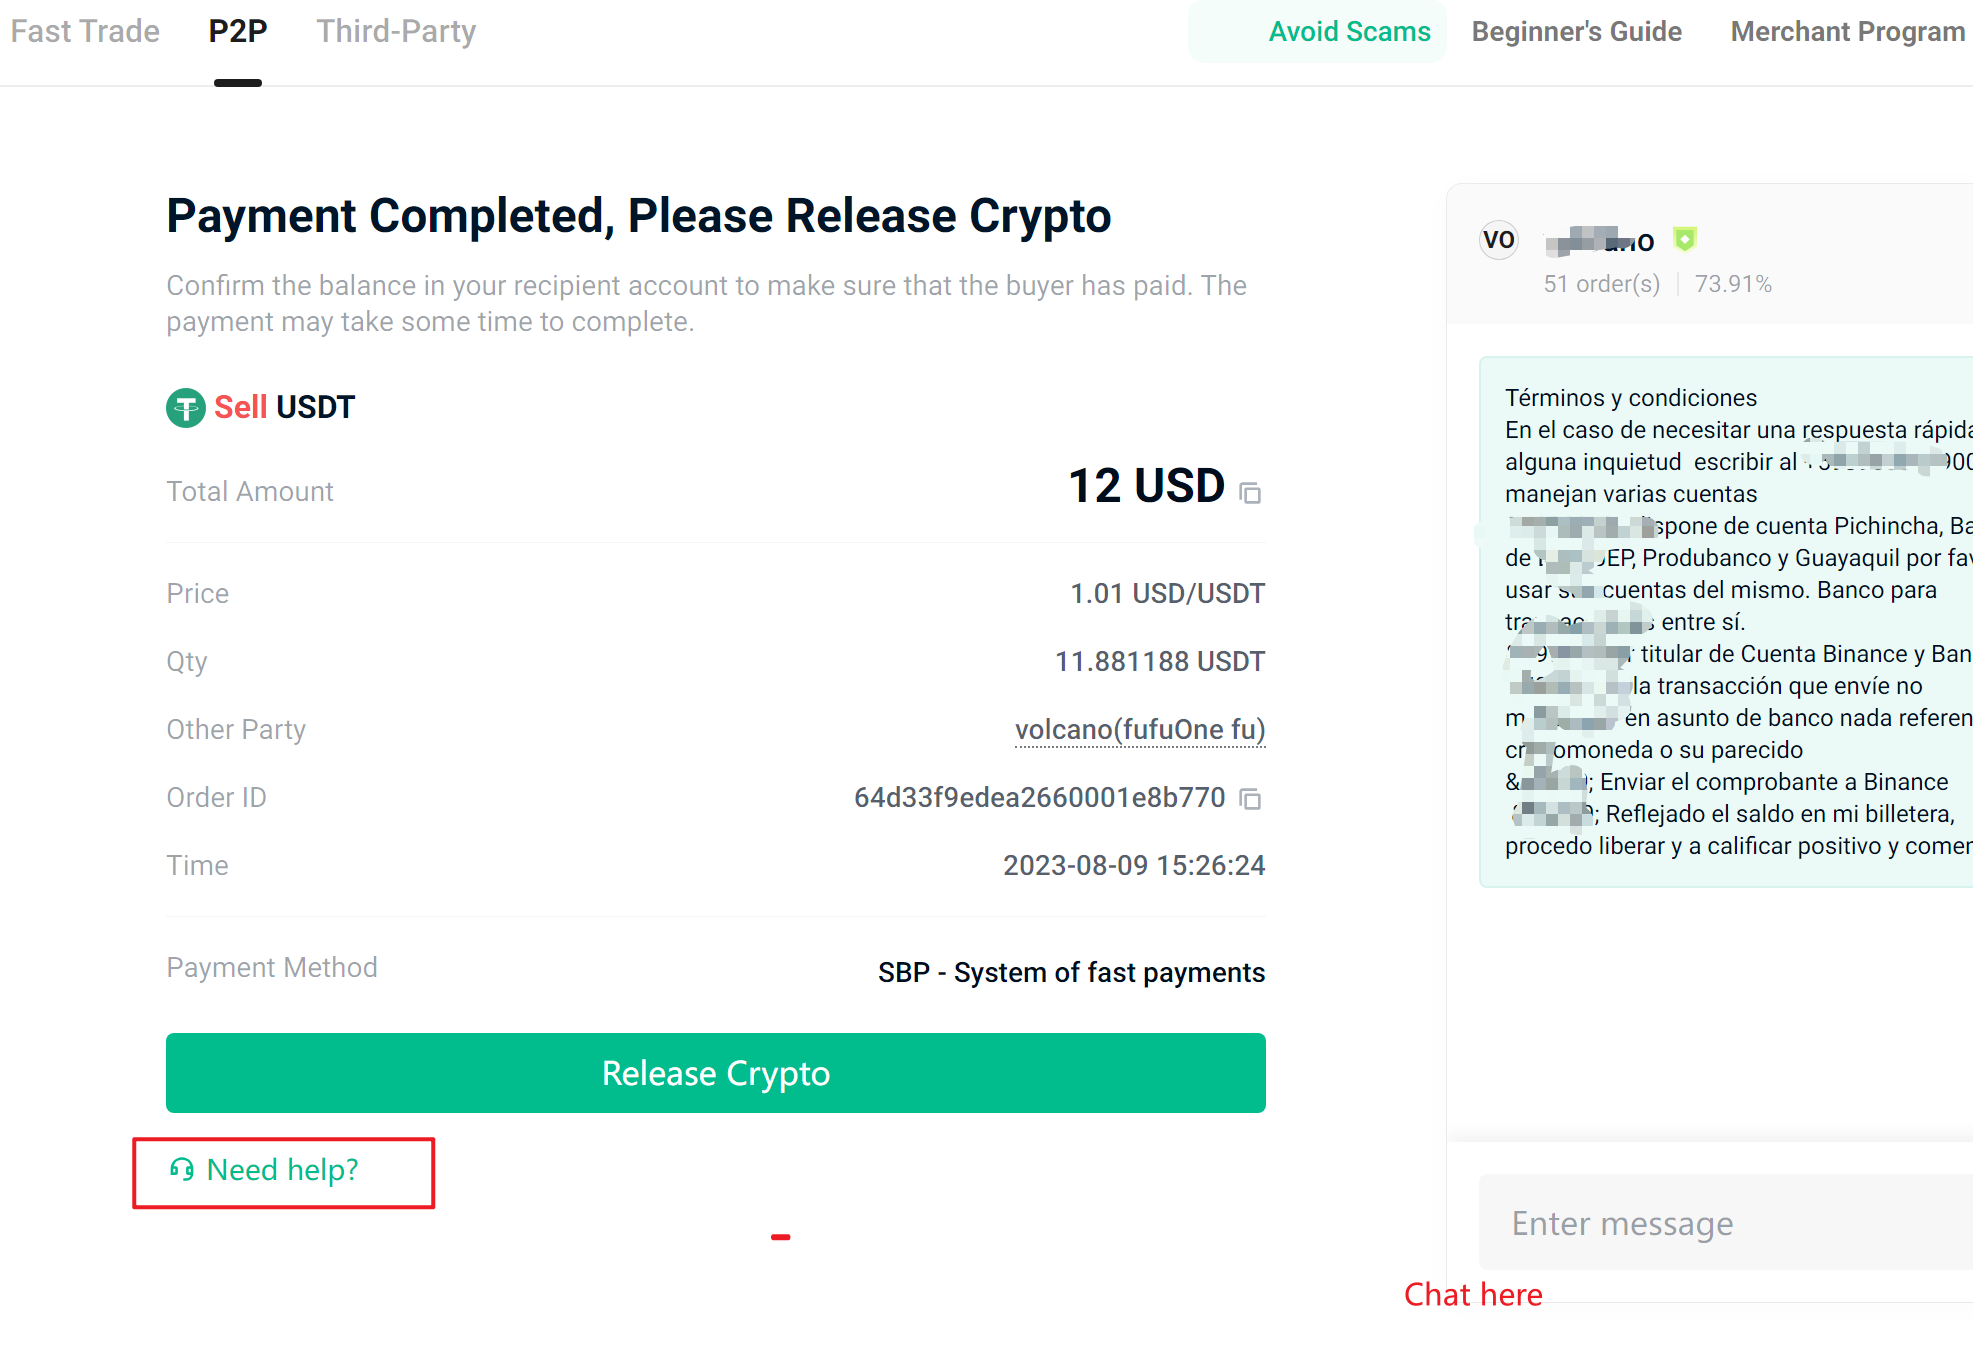1973x1350 pixels.
Task: Copy the Order ID value
Action: [x=1250, y=799]
